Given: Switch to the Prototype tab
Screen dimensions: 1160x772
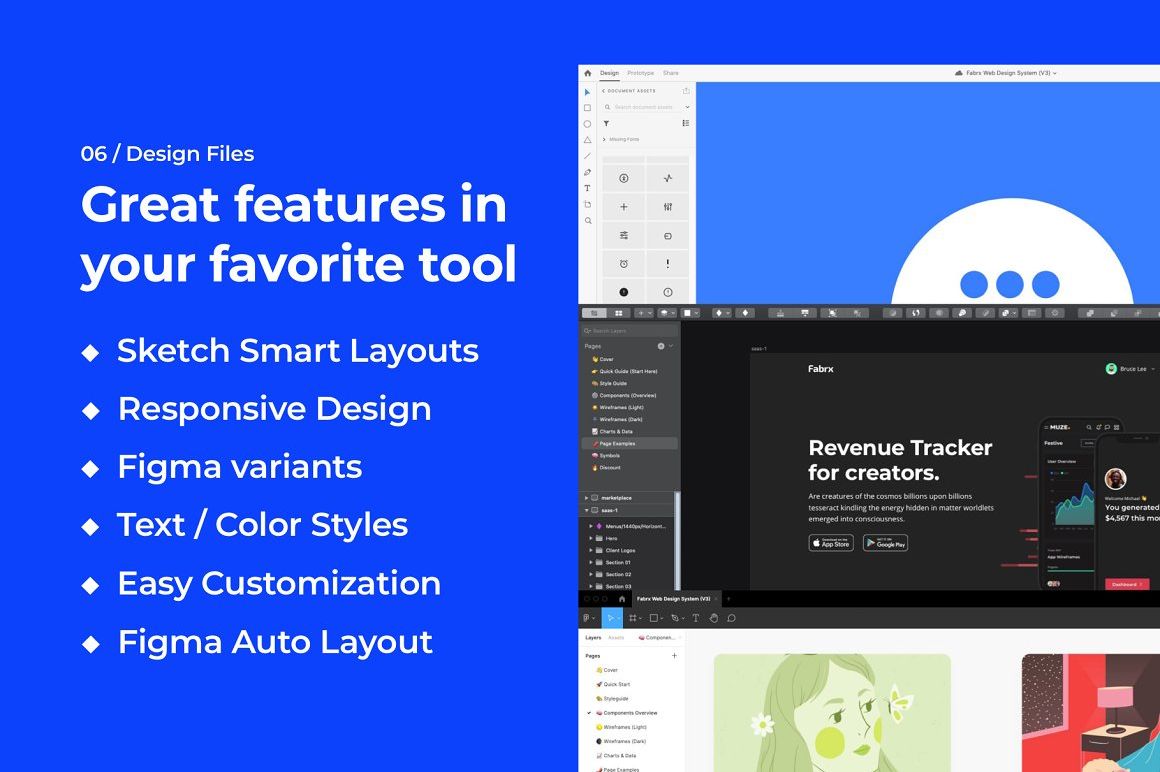Looking at the screenshot, I should (640, 73).
